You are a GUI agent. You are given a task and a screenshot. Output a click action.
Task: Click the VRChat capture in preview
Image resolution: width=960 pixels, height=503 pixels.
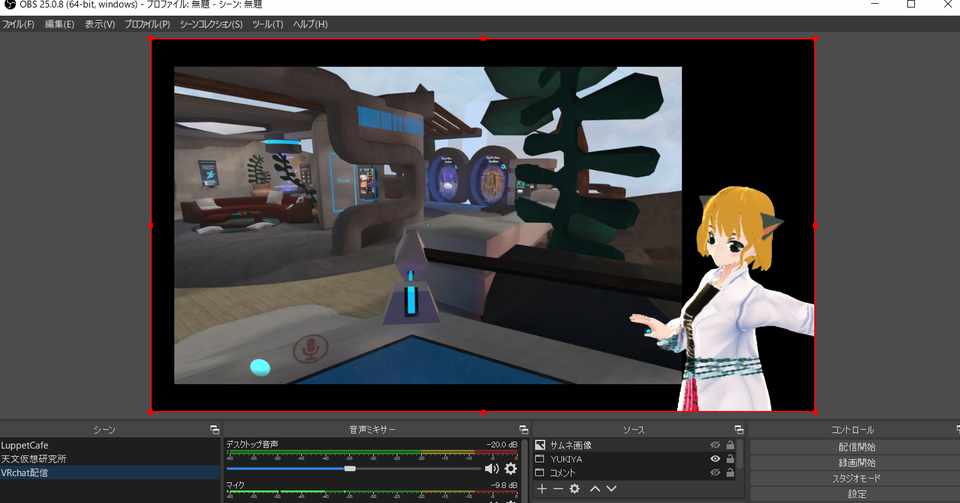point(427,225)
